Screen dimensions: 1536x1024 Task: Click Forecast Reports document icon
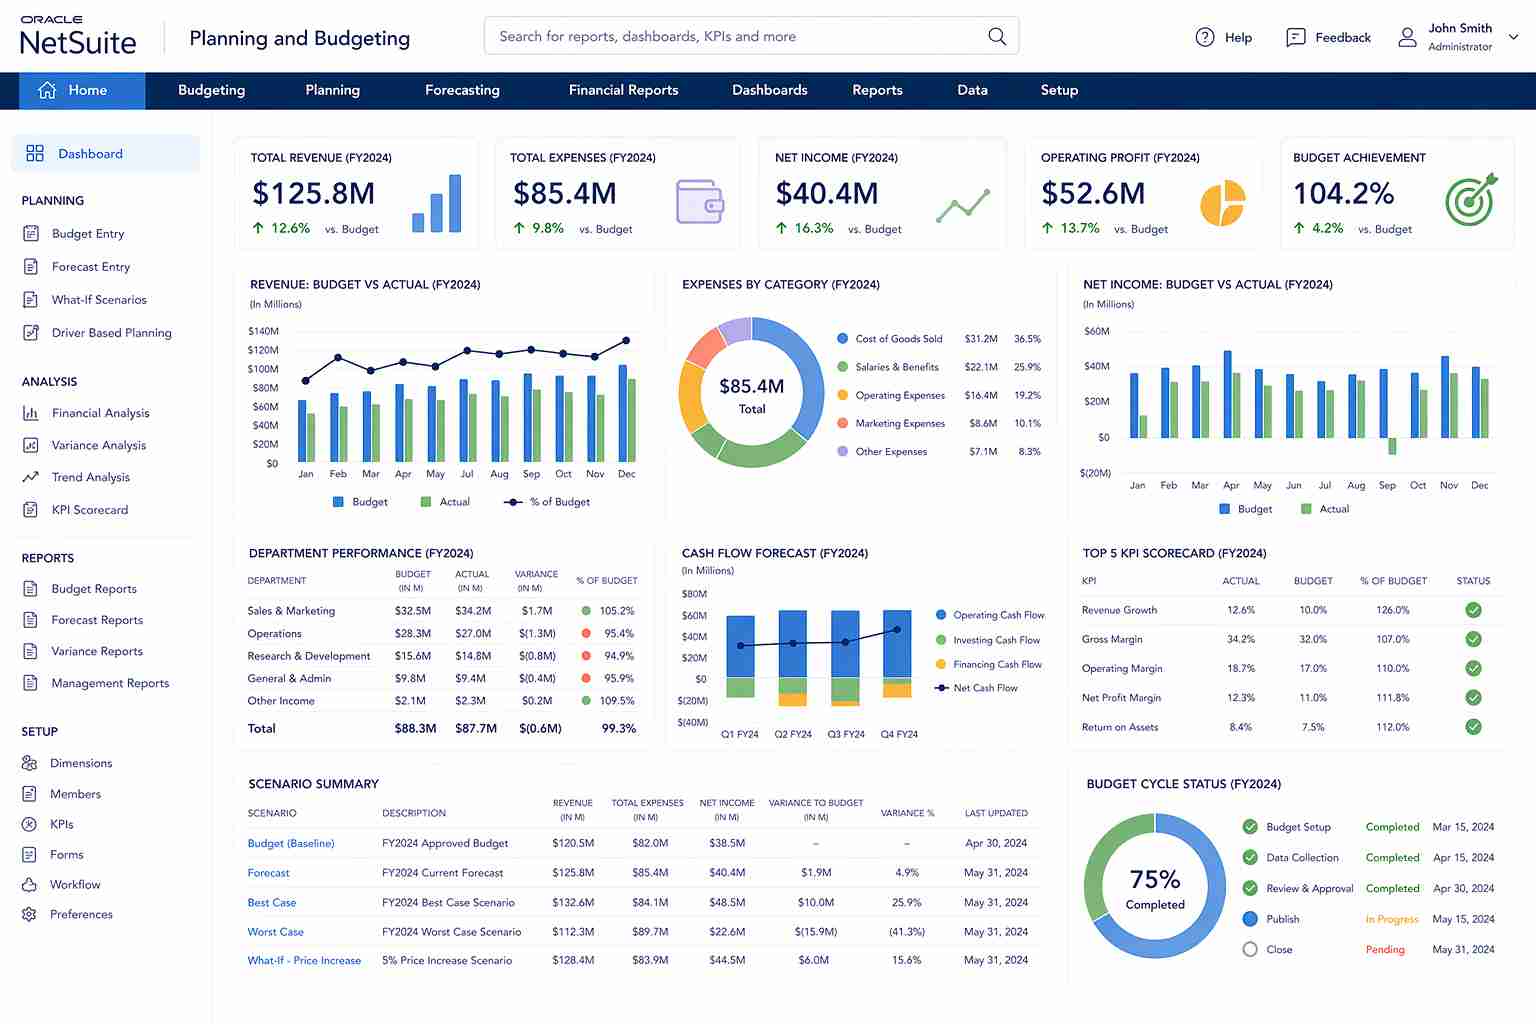click(x=30, y=619)
